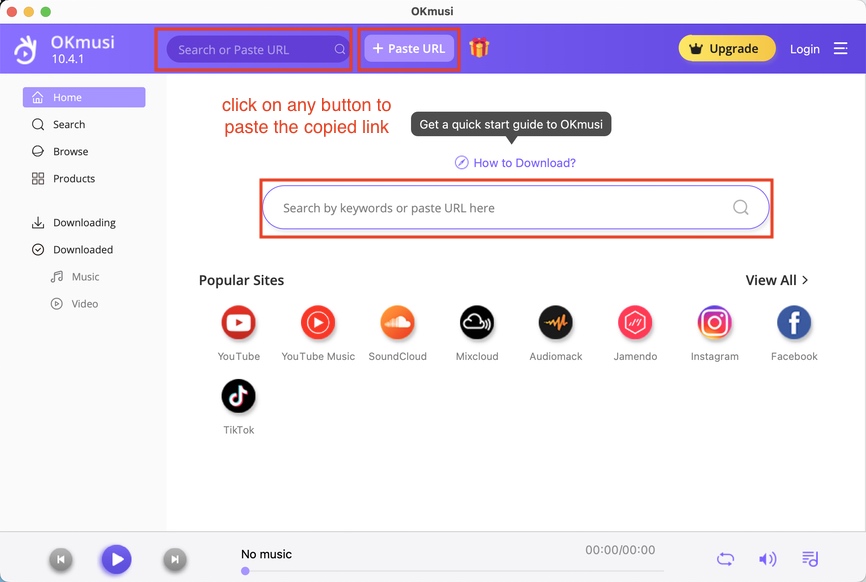Open the hamburger menu next to Login
866x582 pixels.
(x=843, y=48)
